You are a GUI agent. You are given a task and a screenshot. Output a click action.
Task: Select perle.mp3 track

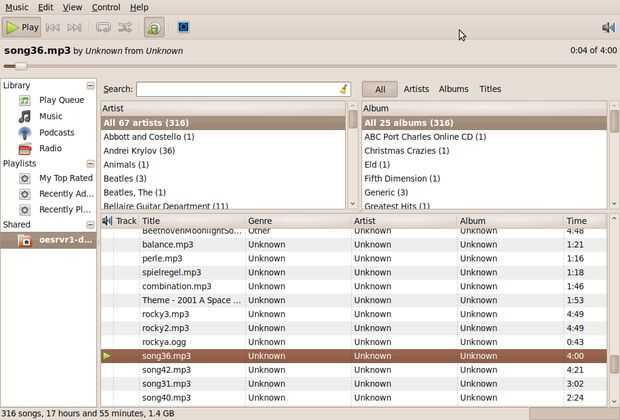pyautogui.click(x=354, y=259)
